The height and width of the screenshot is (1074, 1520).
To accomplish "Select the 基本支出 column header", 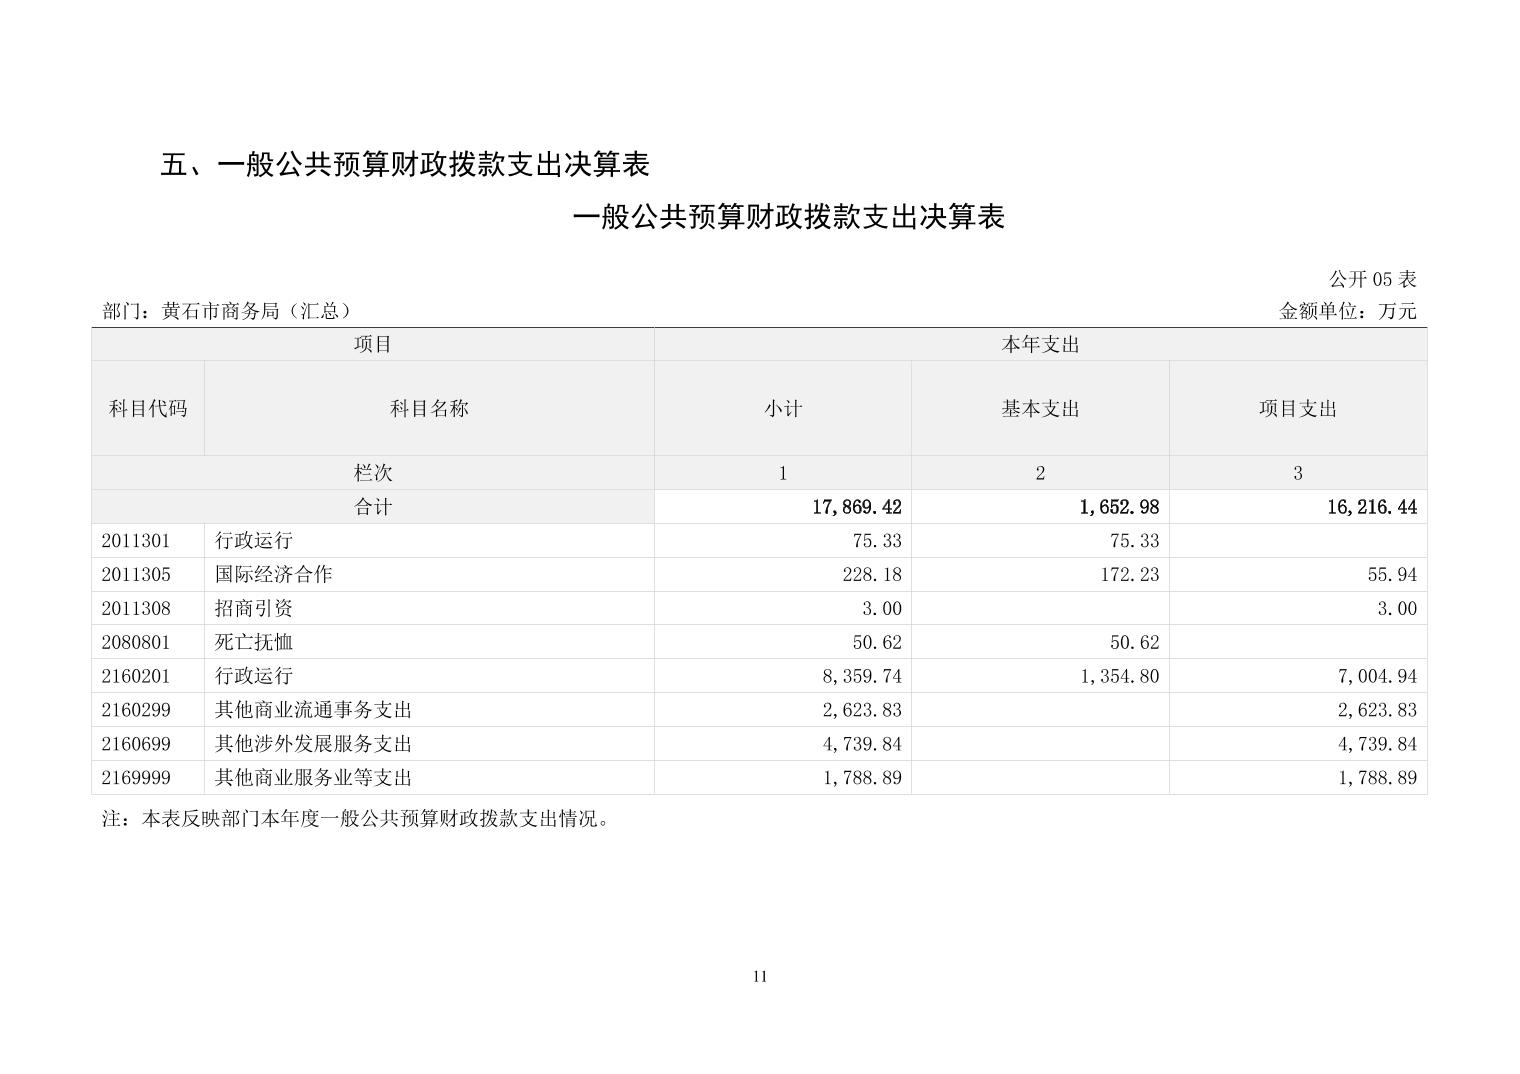I will 1040,408.
